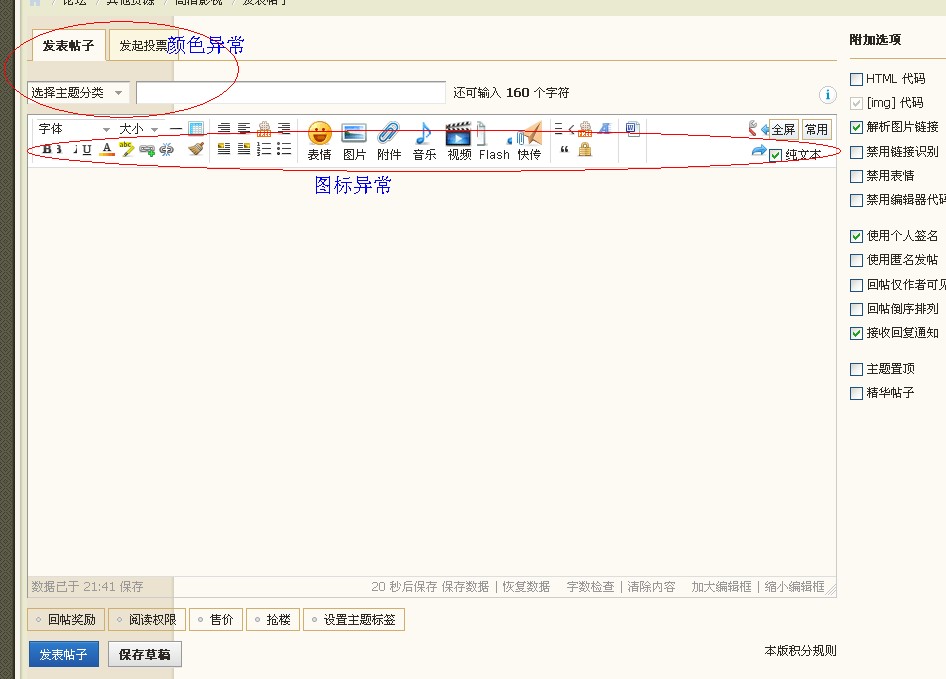Click the info icon beside character counter

[x=827, y=94]
